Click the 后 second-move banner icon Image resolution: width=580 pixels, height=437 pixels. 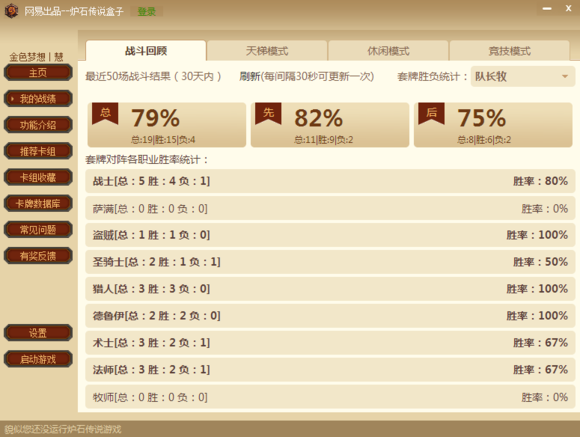(432, 113)
